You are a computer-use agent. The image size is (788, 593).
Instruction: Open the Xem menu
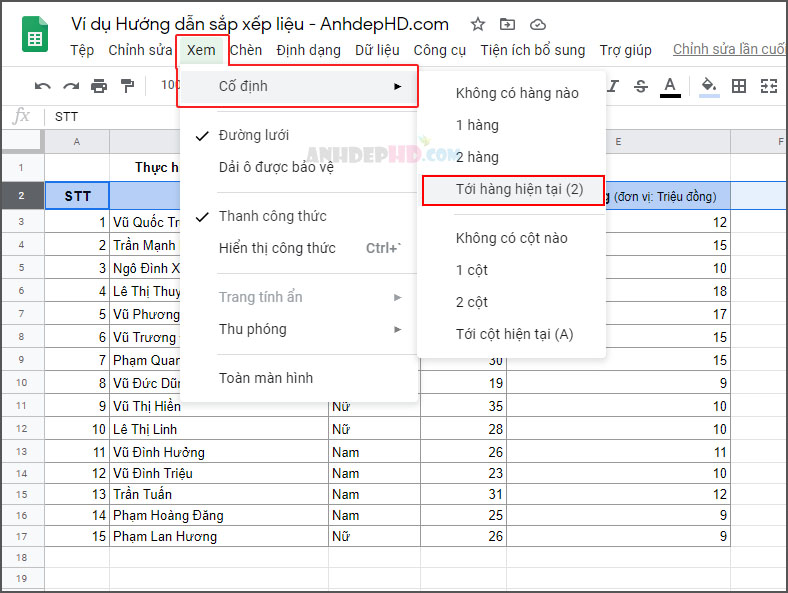201,50
